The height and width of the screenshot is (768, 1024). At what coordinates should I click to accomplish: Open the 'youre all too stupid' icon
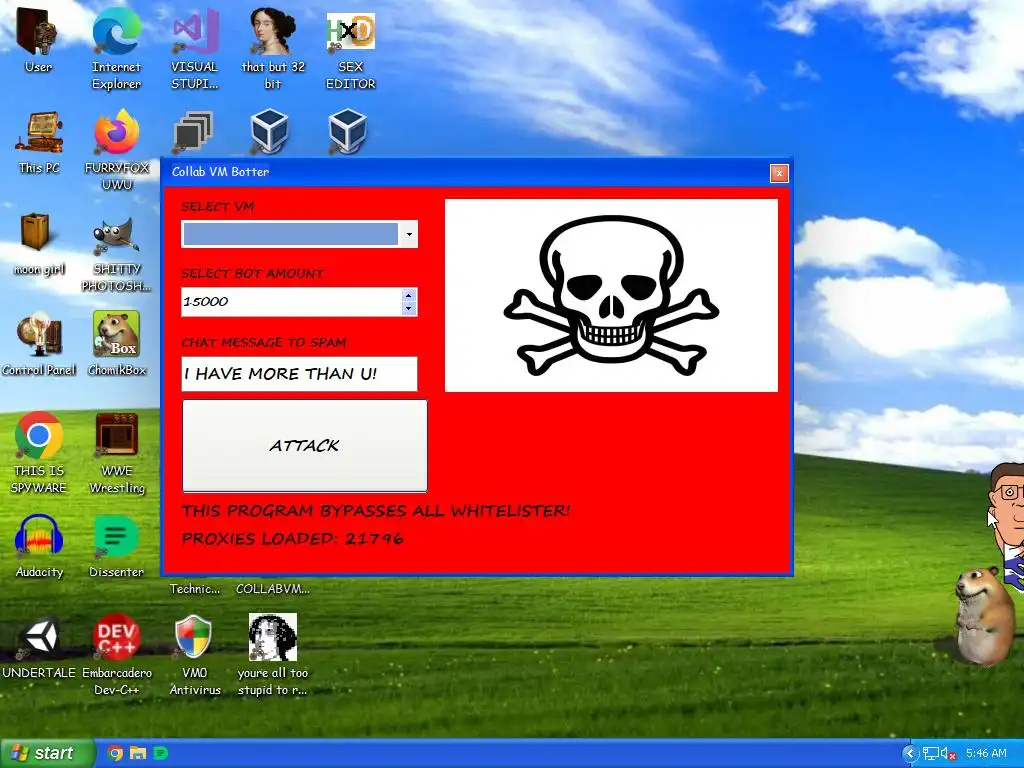[x=272, y=654]
